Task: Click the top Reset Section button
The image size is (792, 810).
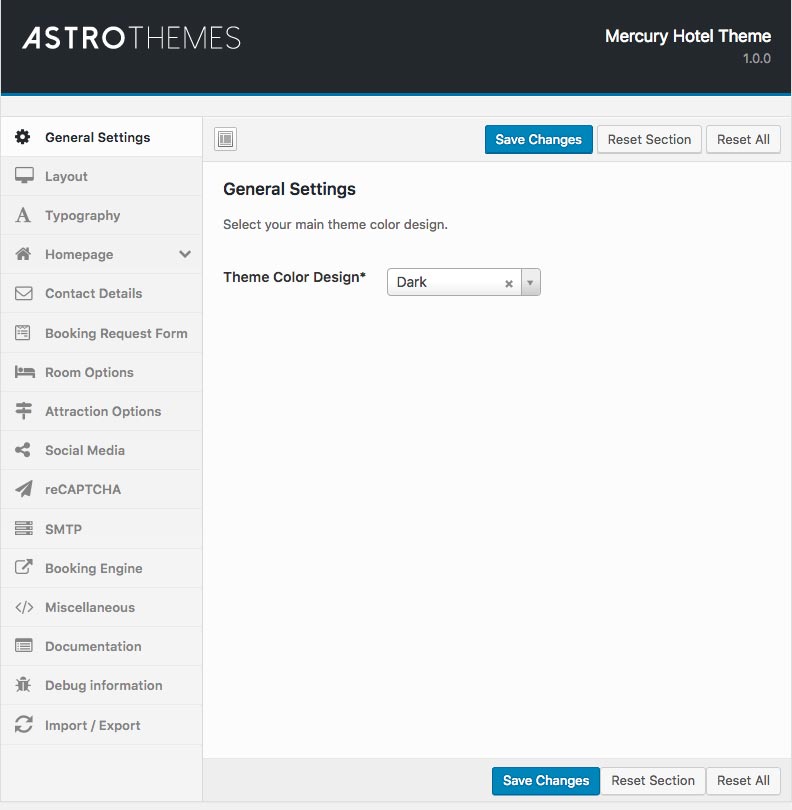Action: coord(649,139)
